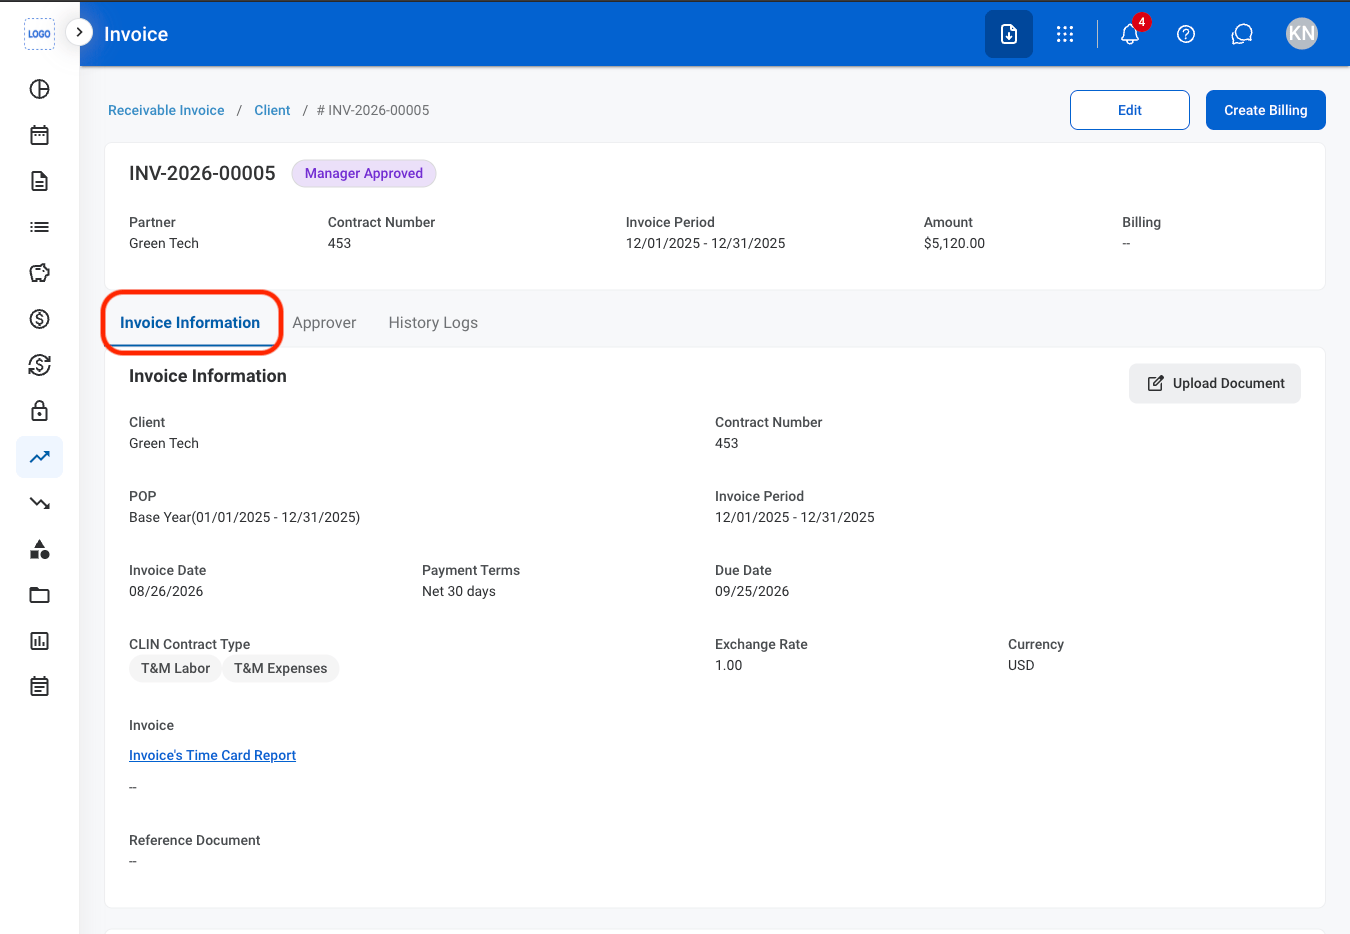This screenshot has height=934, width=1350.
Task: Open the bulleted list sidebar icon
Action: coord(39,227)
